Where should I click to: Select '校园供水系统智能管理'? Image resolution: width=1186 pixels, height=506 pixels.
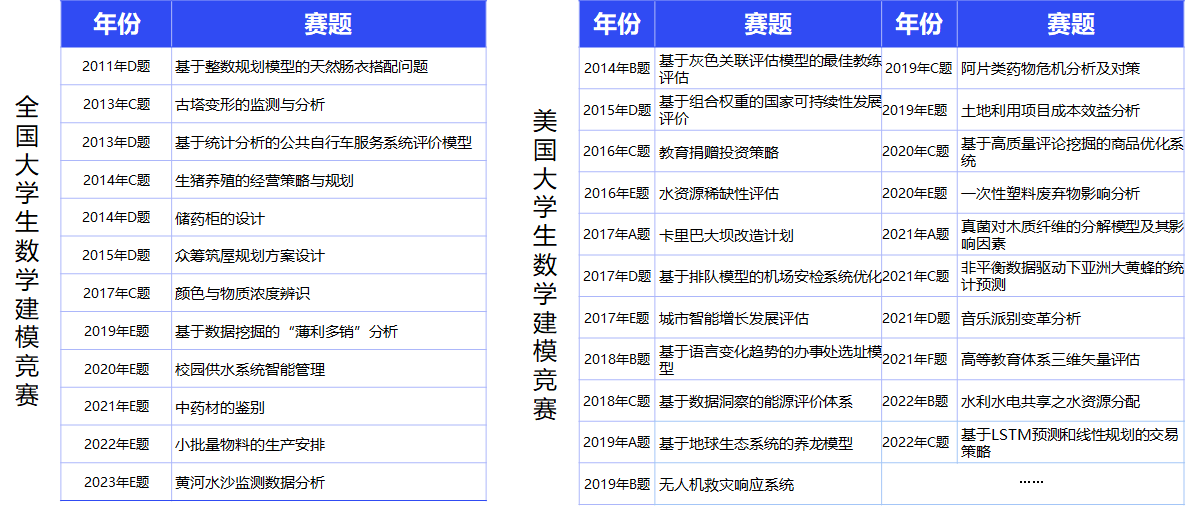(x=250, y=369)
